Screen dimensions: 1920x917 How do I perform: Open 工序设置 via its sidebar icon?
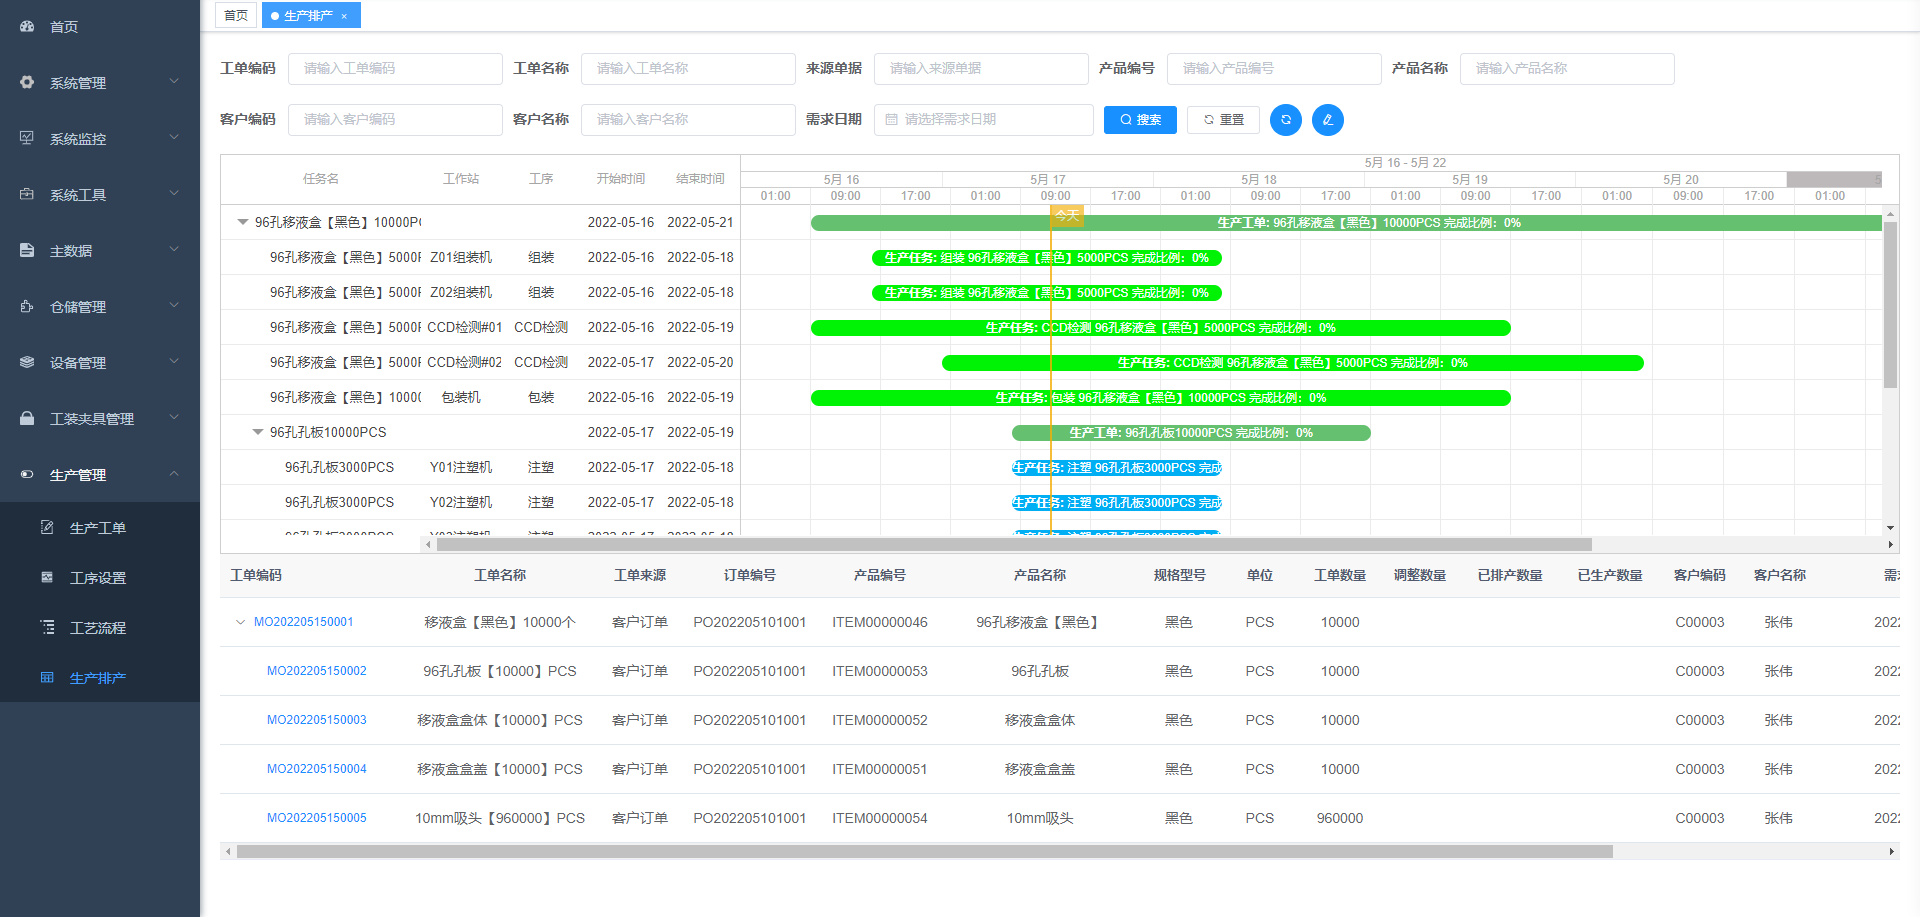(47, 577)
